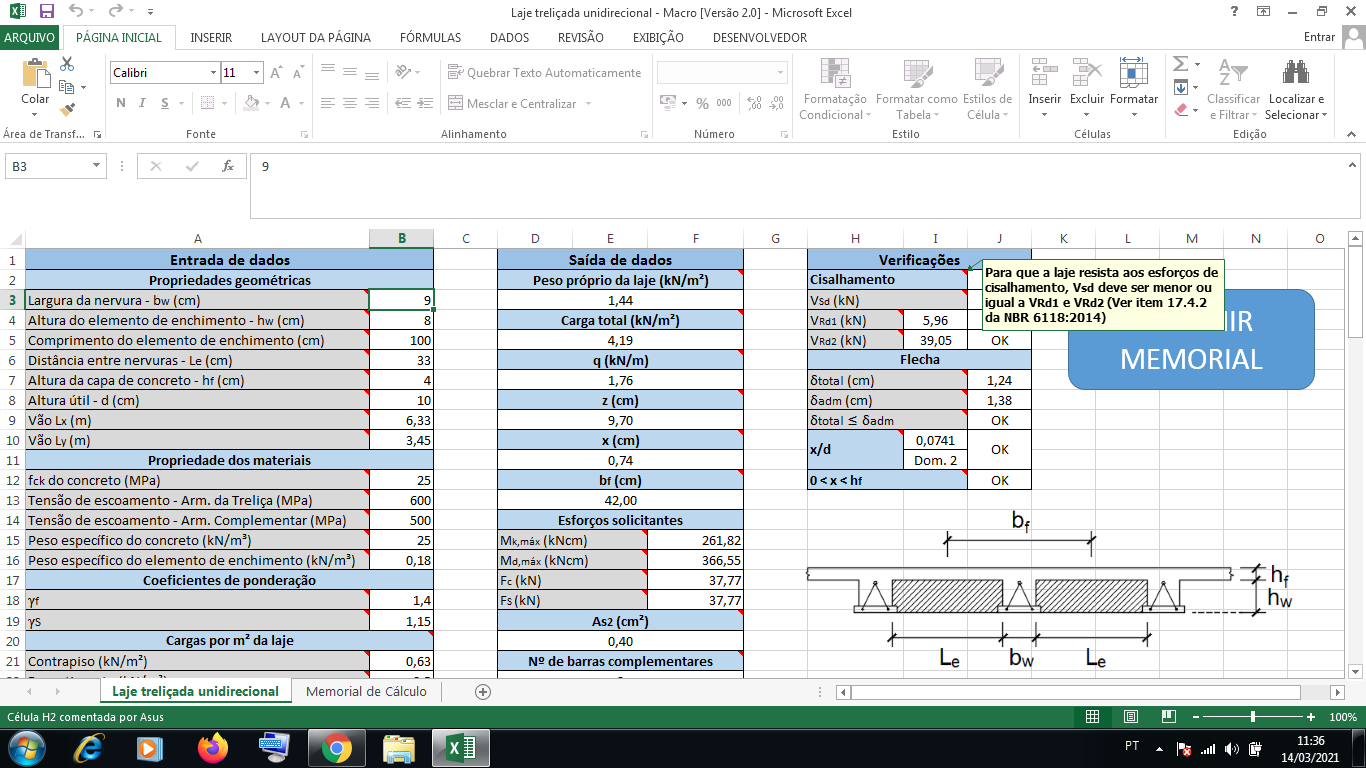Click the AutoSum sigma icon
The height and width of the screenshot is (768, 1366).
coord(1181,64)
